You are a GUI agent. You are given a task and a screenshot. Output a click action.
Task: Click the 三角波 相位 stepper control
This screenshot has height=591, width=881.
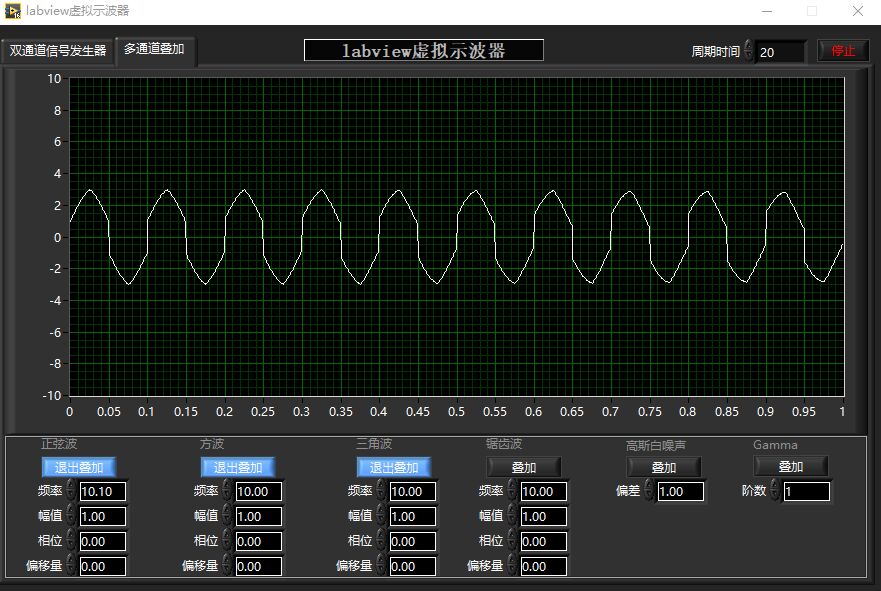click(x=381, y=541)
